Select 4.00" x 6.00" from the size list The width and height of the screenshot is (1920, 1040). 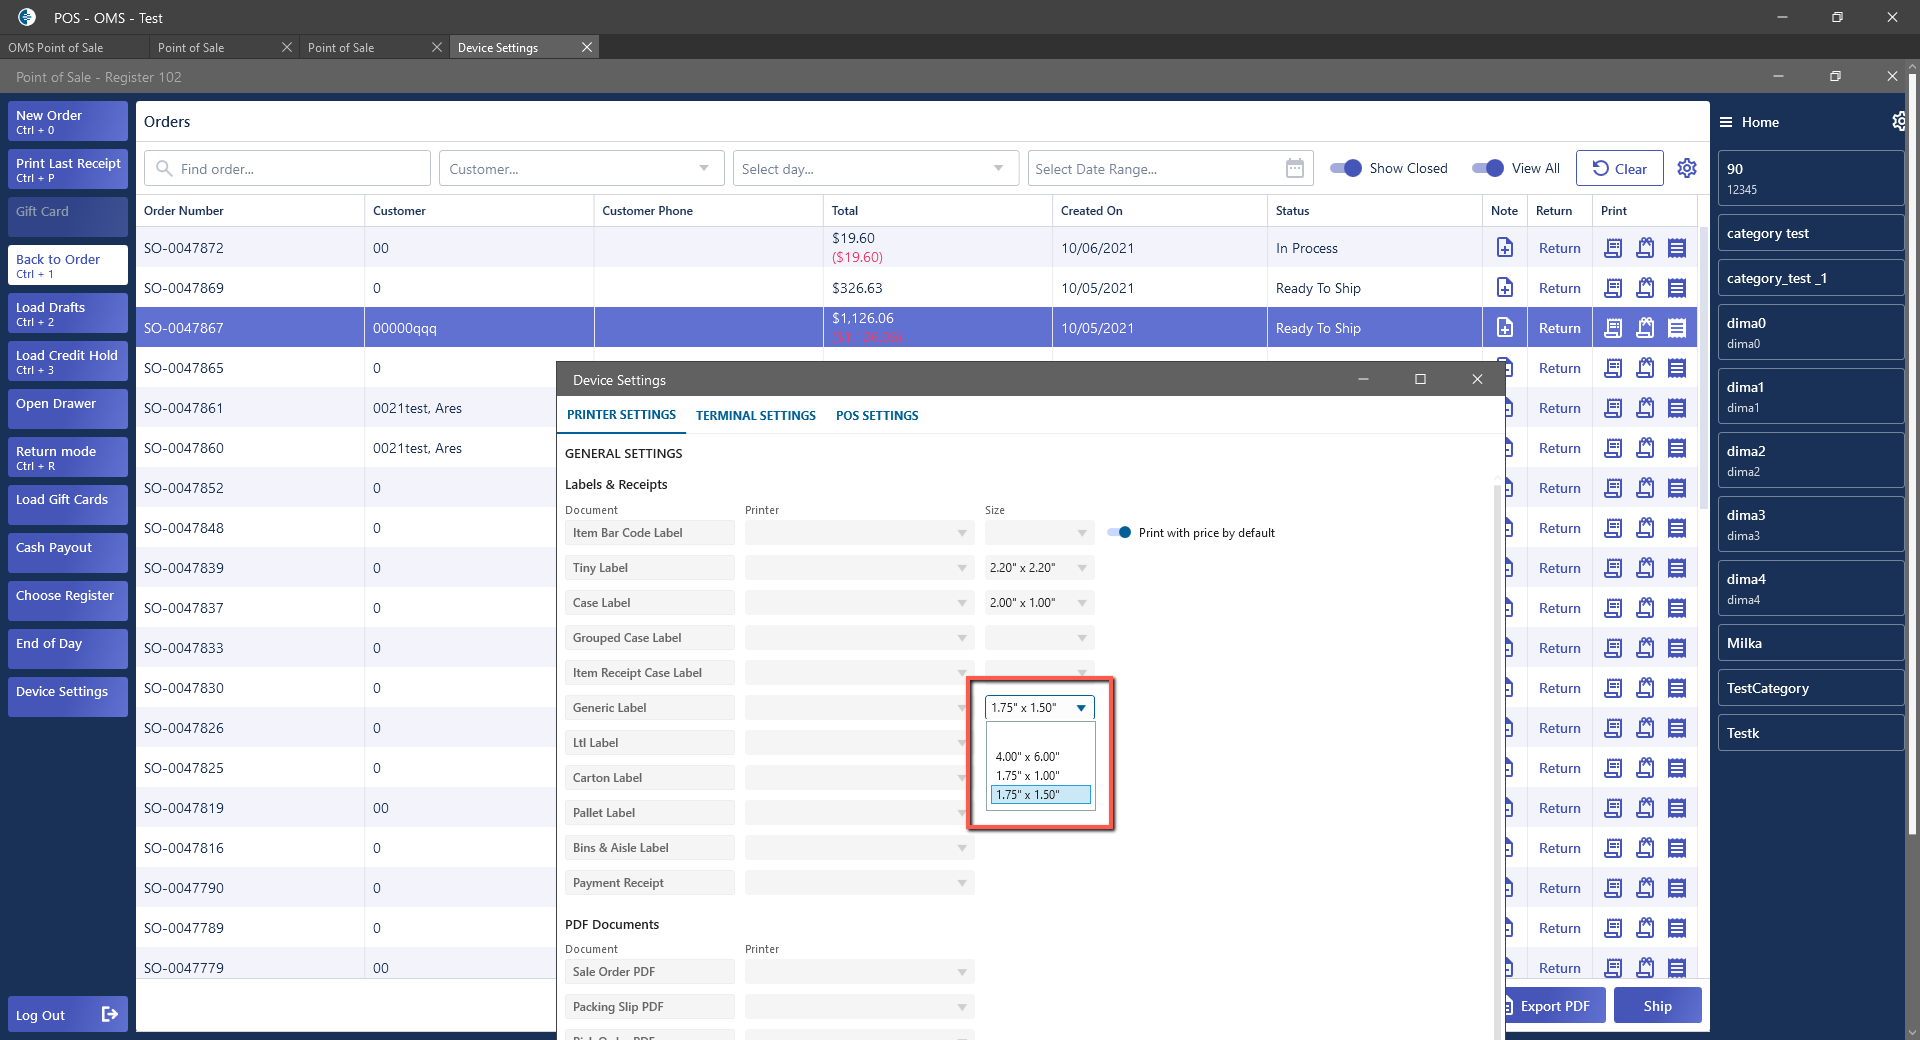(x=1027, y=757)
